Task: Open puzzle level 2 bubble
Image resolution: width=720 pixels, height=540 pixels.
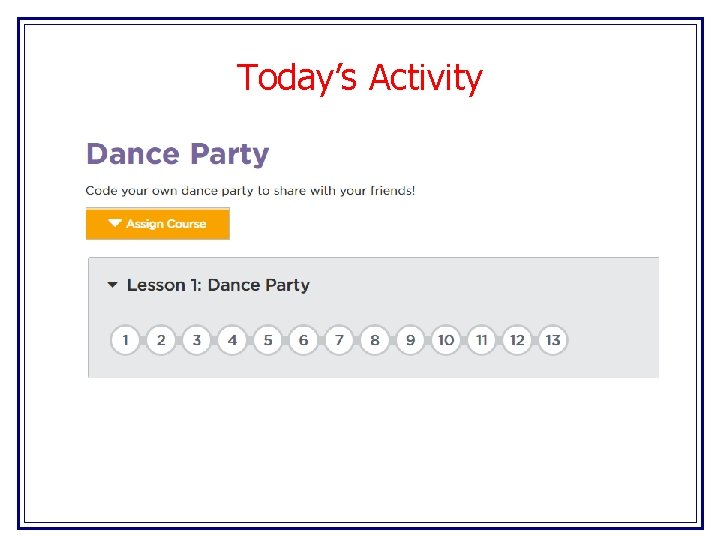Action: tap(161, 340)
